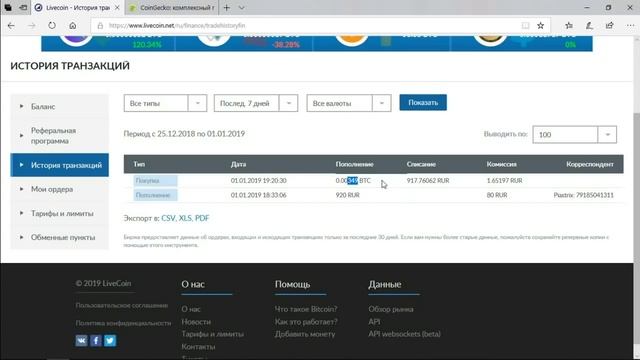The image size is (640, 360).
Task: Open footer link Обзор рынка
Action: (x=391, y=309)
